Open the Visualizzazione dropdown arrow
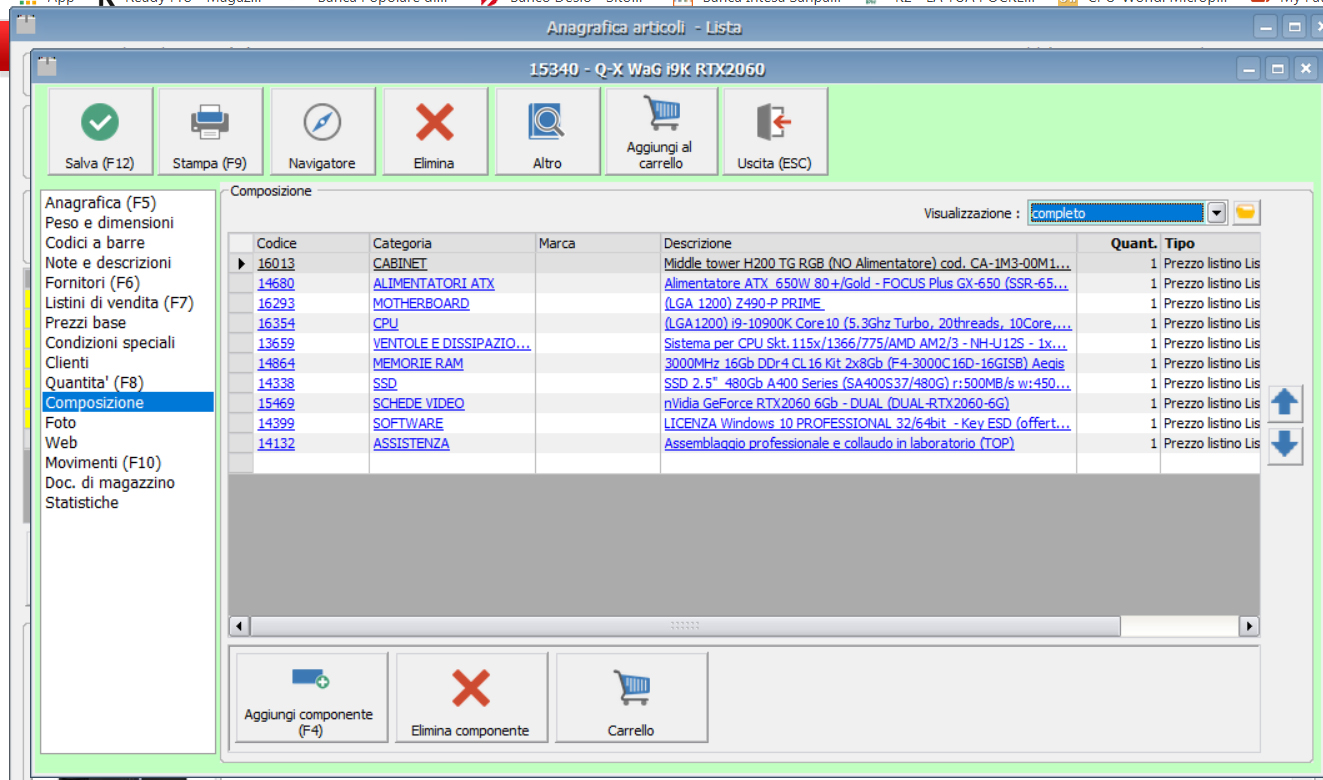The image size is (1323, 780). pos(1216,213)
